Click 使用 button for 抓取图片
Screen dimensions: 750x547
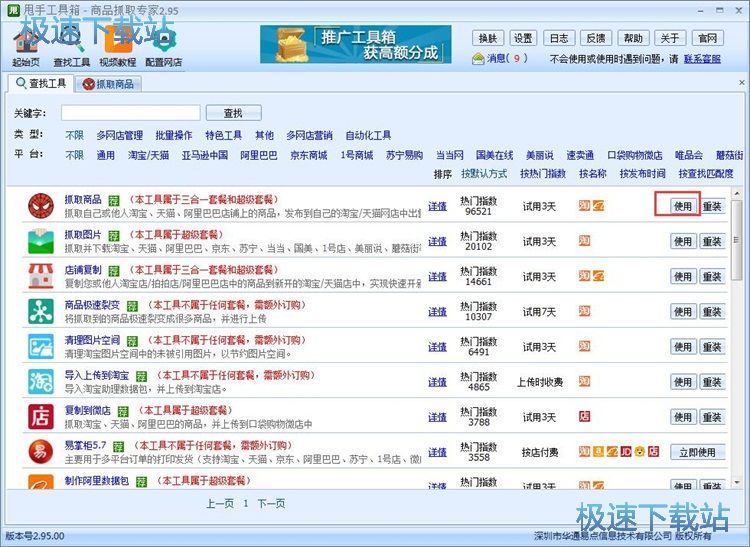(x=683, y=241)
